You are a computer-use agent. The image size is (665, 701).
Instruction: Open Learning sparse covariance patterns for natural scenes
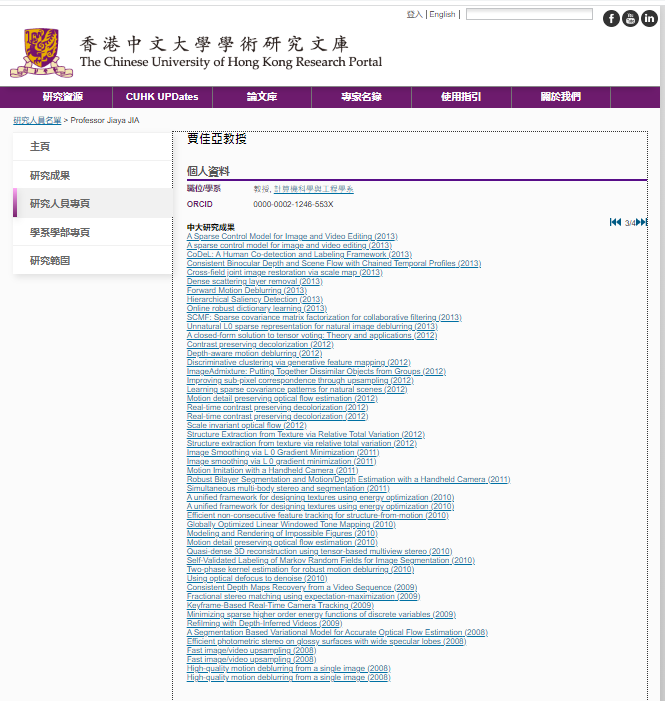point(297,389)
